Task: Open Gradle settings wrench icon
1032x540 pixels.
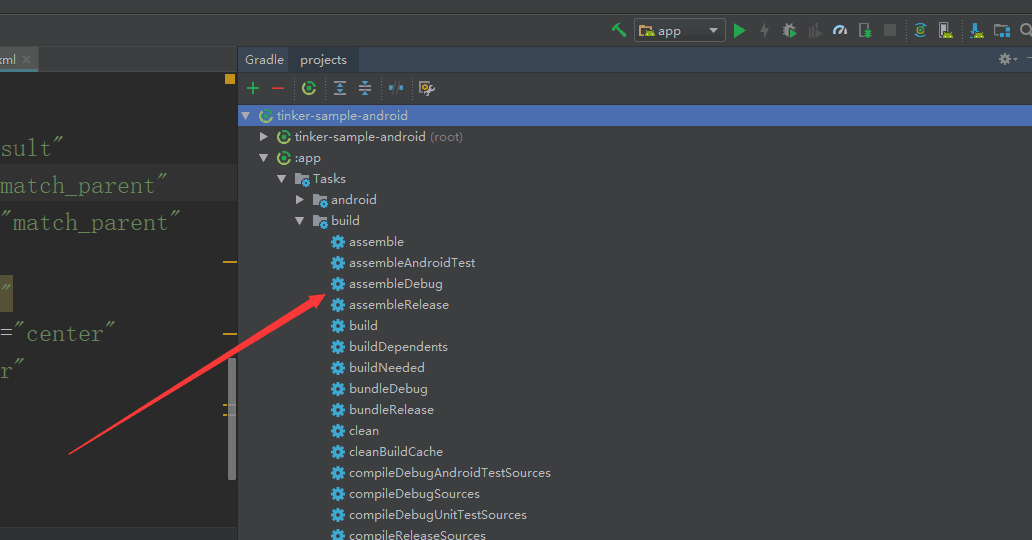Action: point(426,88)
